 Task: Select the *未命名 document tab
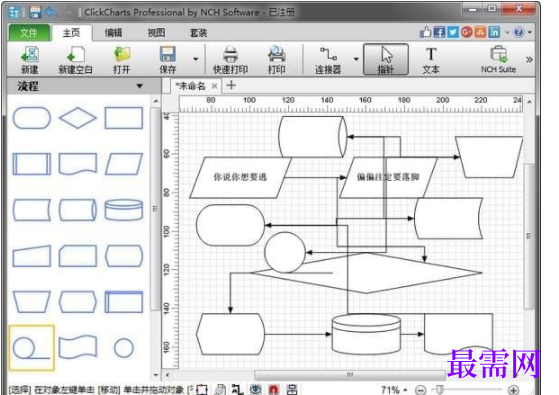click(190, 86)
